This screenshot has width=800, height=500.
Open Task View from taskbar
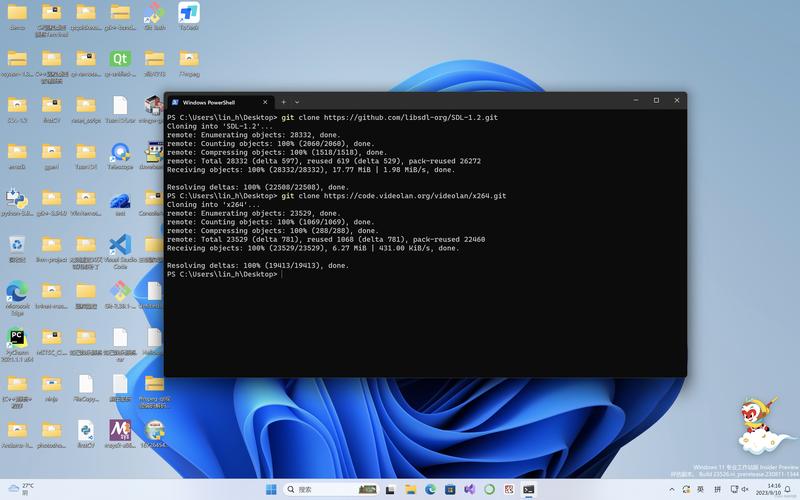[390, 489]
